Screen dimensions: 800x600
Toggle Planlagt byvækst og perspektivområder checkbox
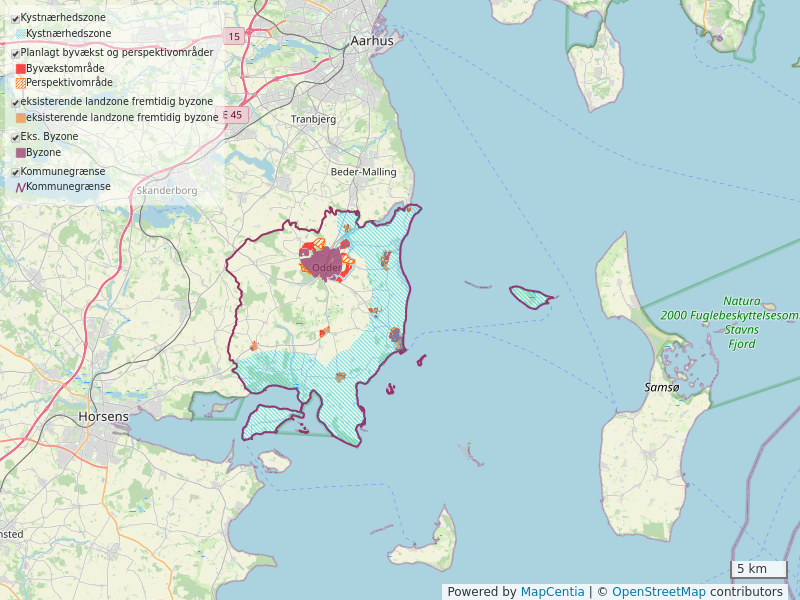[x=15, y=53]
